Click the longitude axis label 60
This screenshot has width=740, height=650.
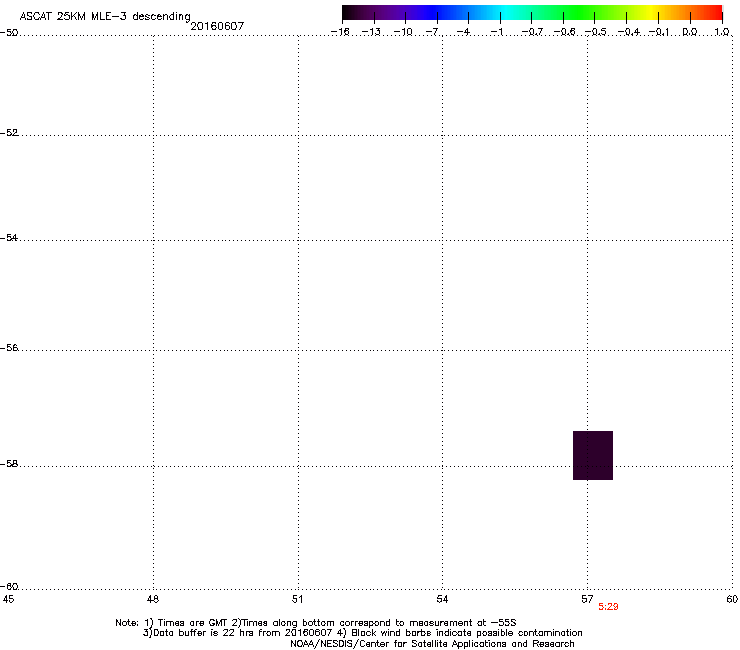click(x=732, y=599)
